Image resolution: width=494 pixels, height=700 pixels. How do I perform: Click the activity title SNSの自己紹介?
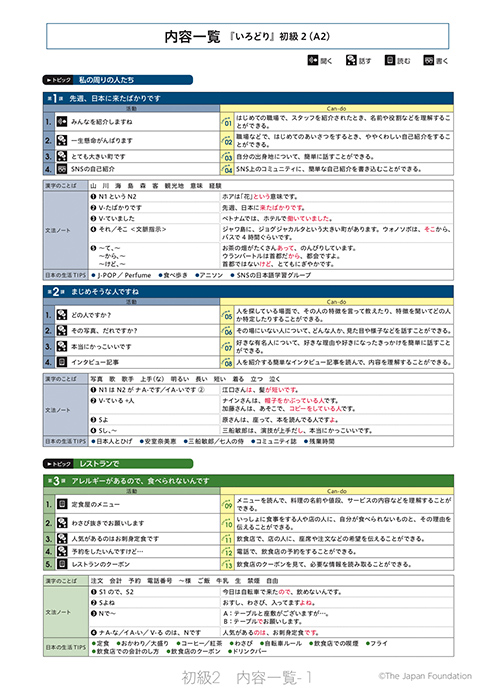pos(92,169)
